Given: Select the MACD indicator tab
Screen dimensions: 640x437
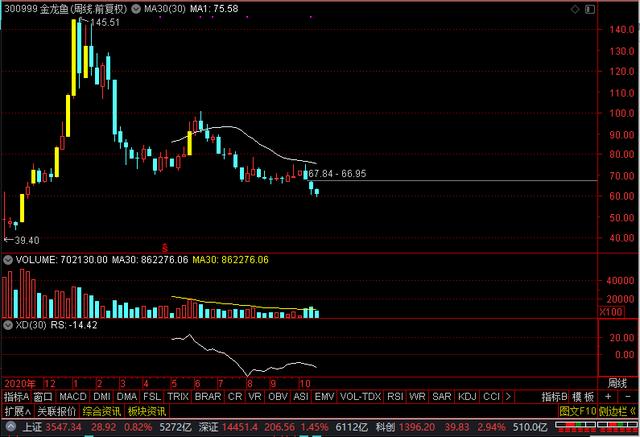Looking at the screenshot, I should (73, 397).
